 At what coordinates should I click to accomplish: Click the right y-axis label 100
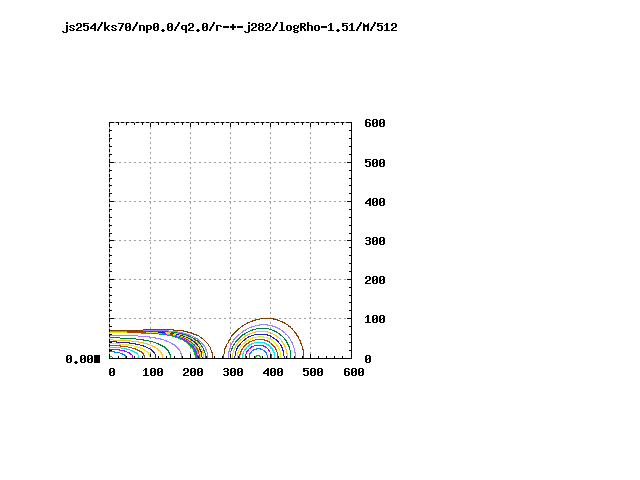(375, 319)
